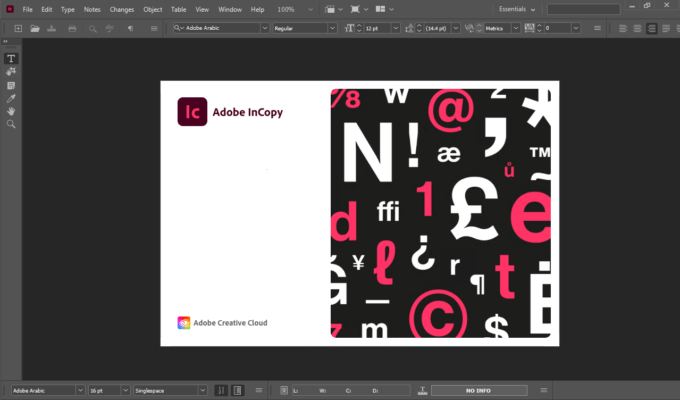This screenshot has width=680, height=400.
Task: Open the Notes menu
Action: tap(92, 9)
